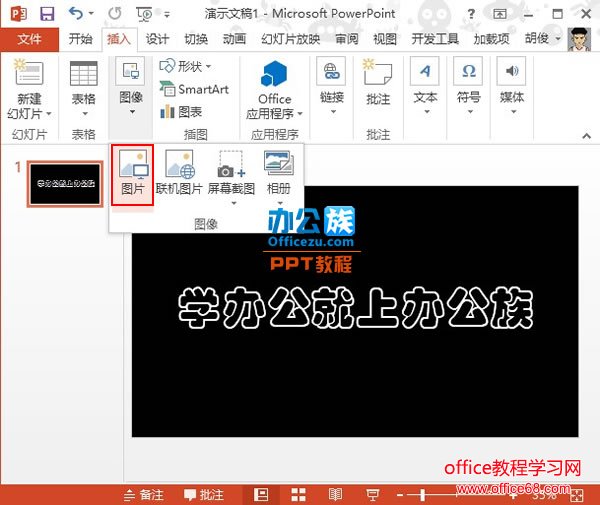600x505 pixels.
Task: Expand the 媒体 media group
Action: click(512, 86)
